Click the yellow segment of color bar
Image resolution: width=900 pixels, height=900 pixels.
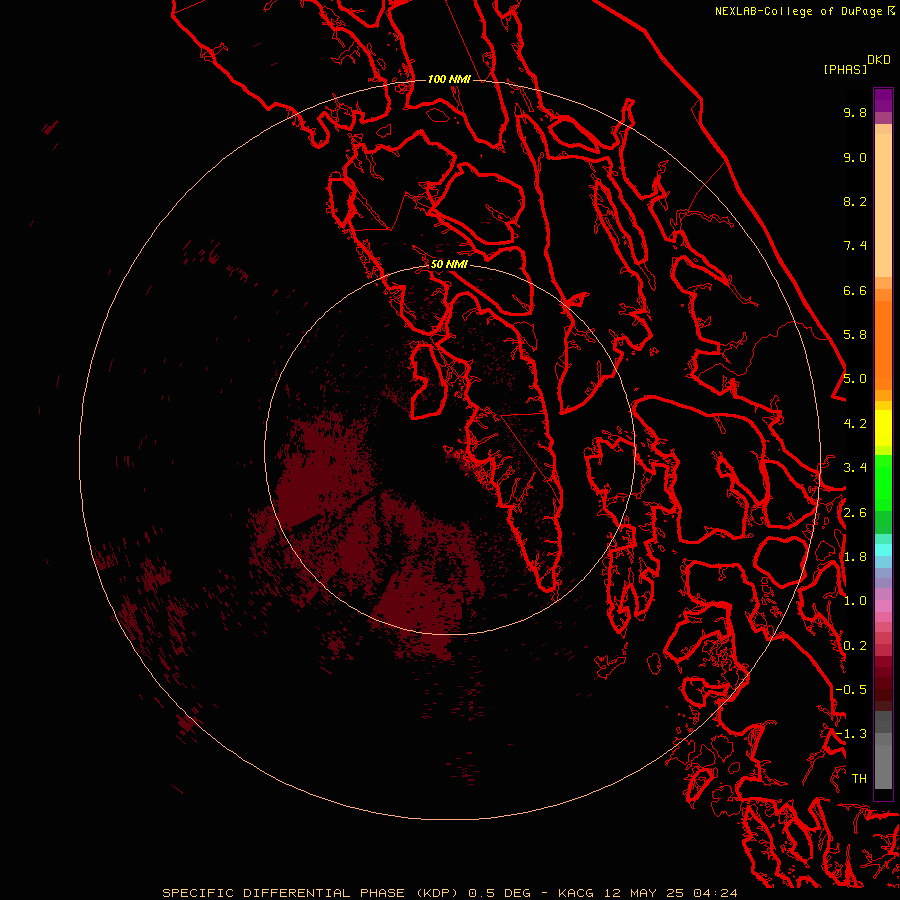click(883, 428)
